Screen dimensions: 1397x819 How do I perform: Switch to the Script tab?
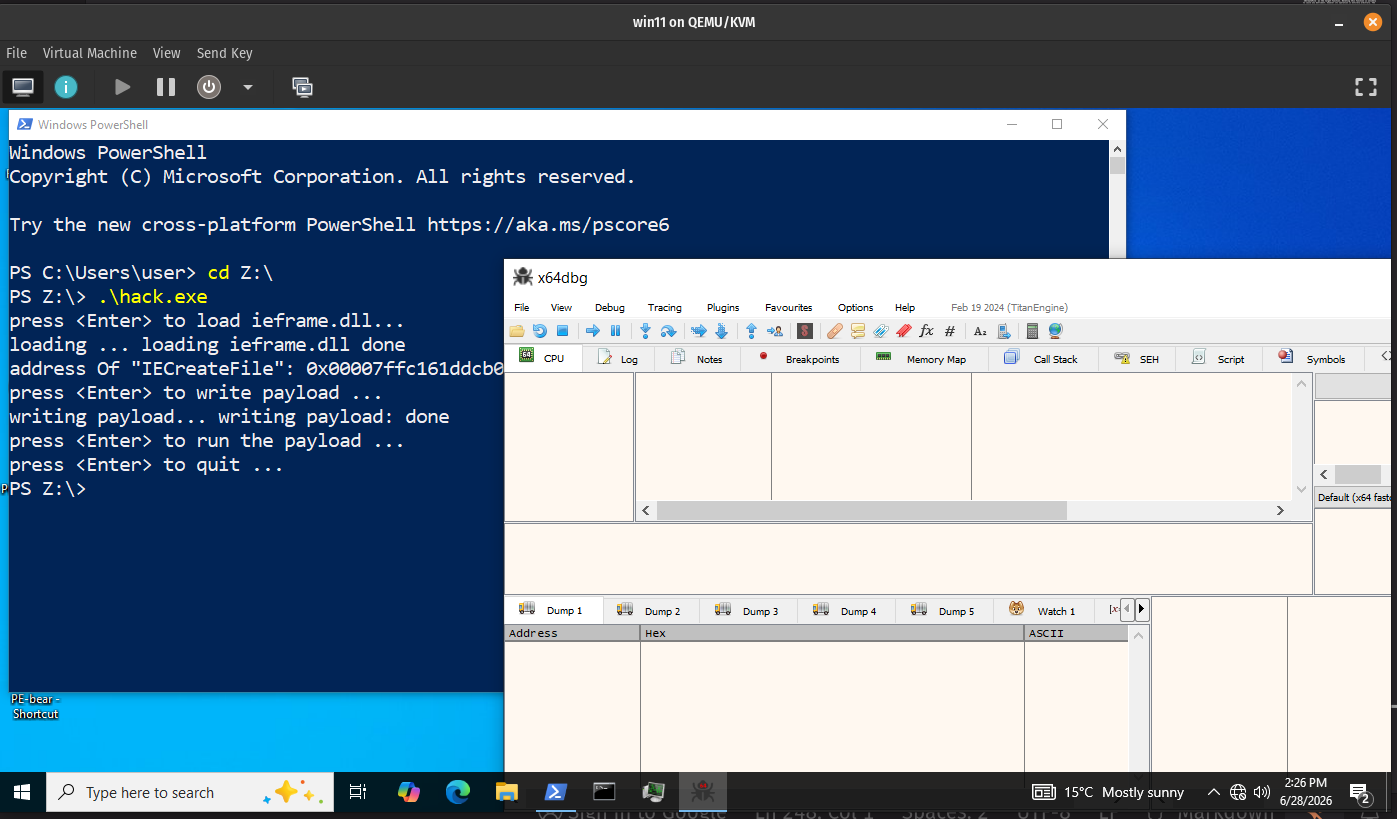tap(1218, 358)
